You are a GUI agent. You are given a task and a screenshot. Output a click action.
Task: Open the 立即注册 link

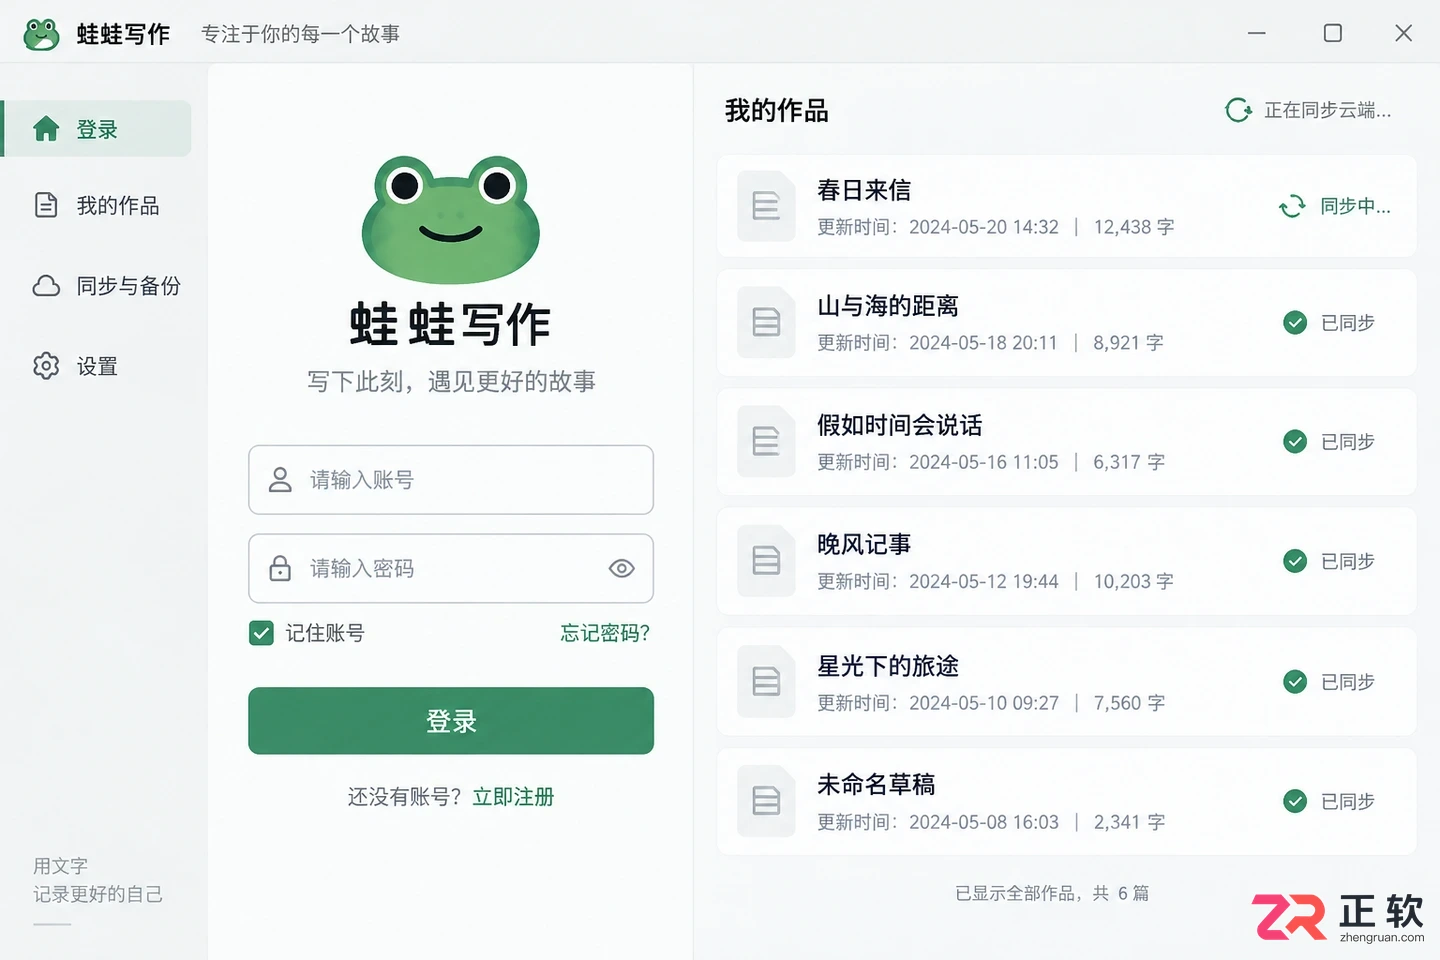pos(513,797)
